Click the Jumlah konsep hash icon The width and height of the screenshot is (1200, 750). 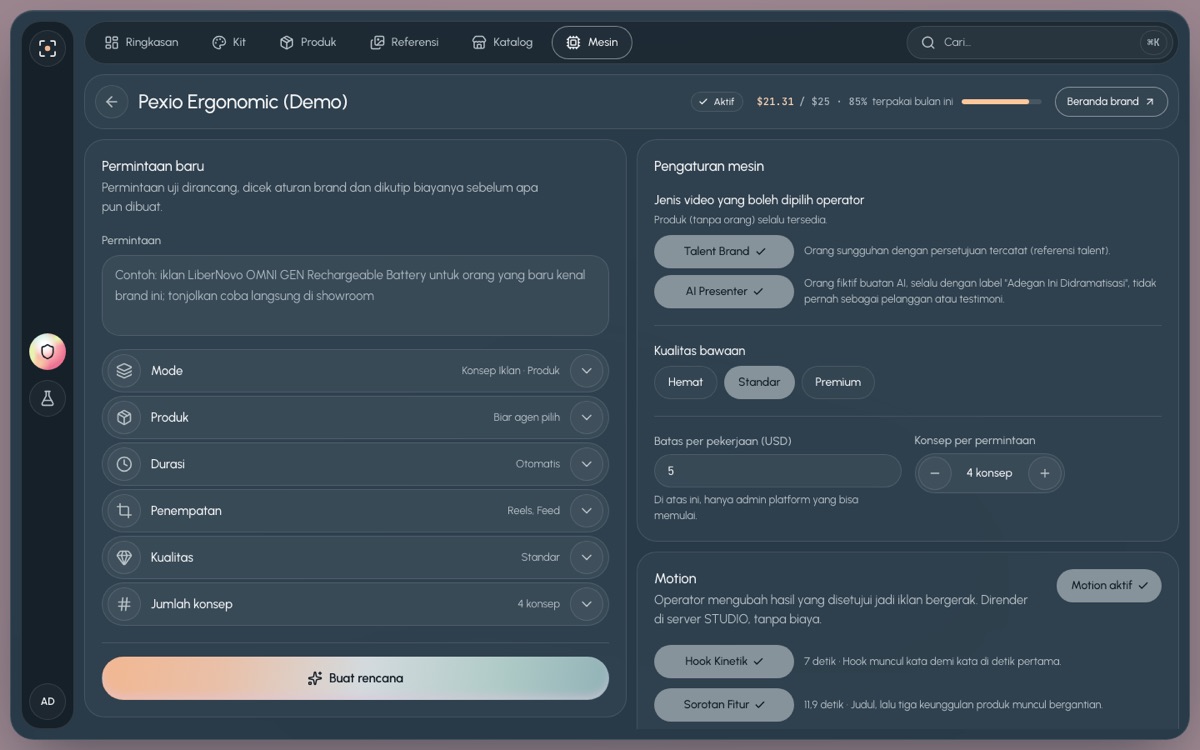tap(124, 604)
